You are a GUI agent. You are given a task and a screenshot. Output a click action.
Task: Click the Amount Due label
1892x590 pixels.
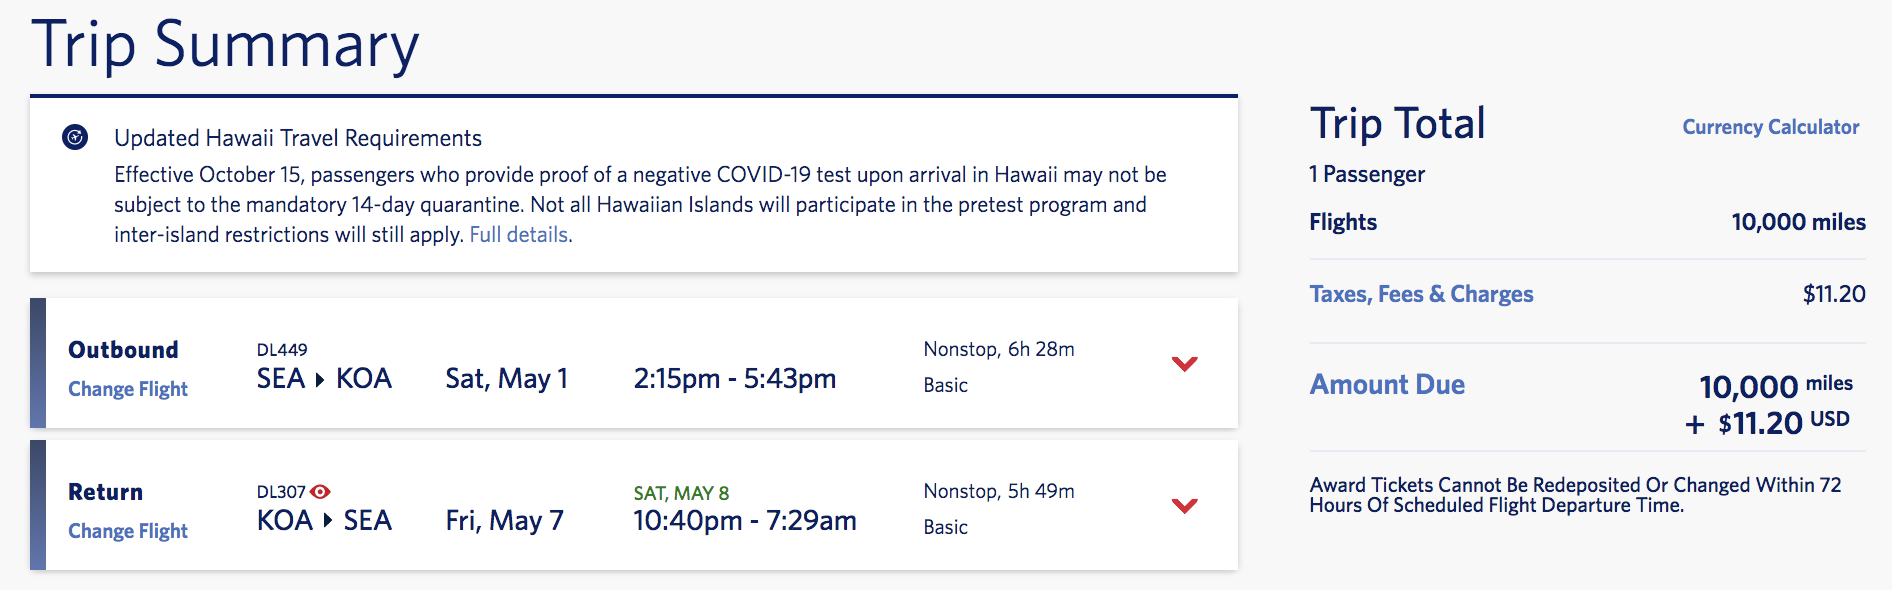[1387, 384]
